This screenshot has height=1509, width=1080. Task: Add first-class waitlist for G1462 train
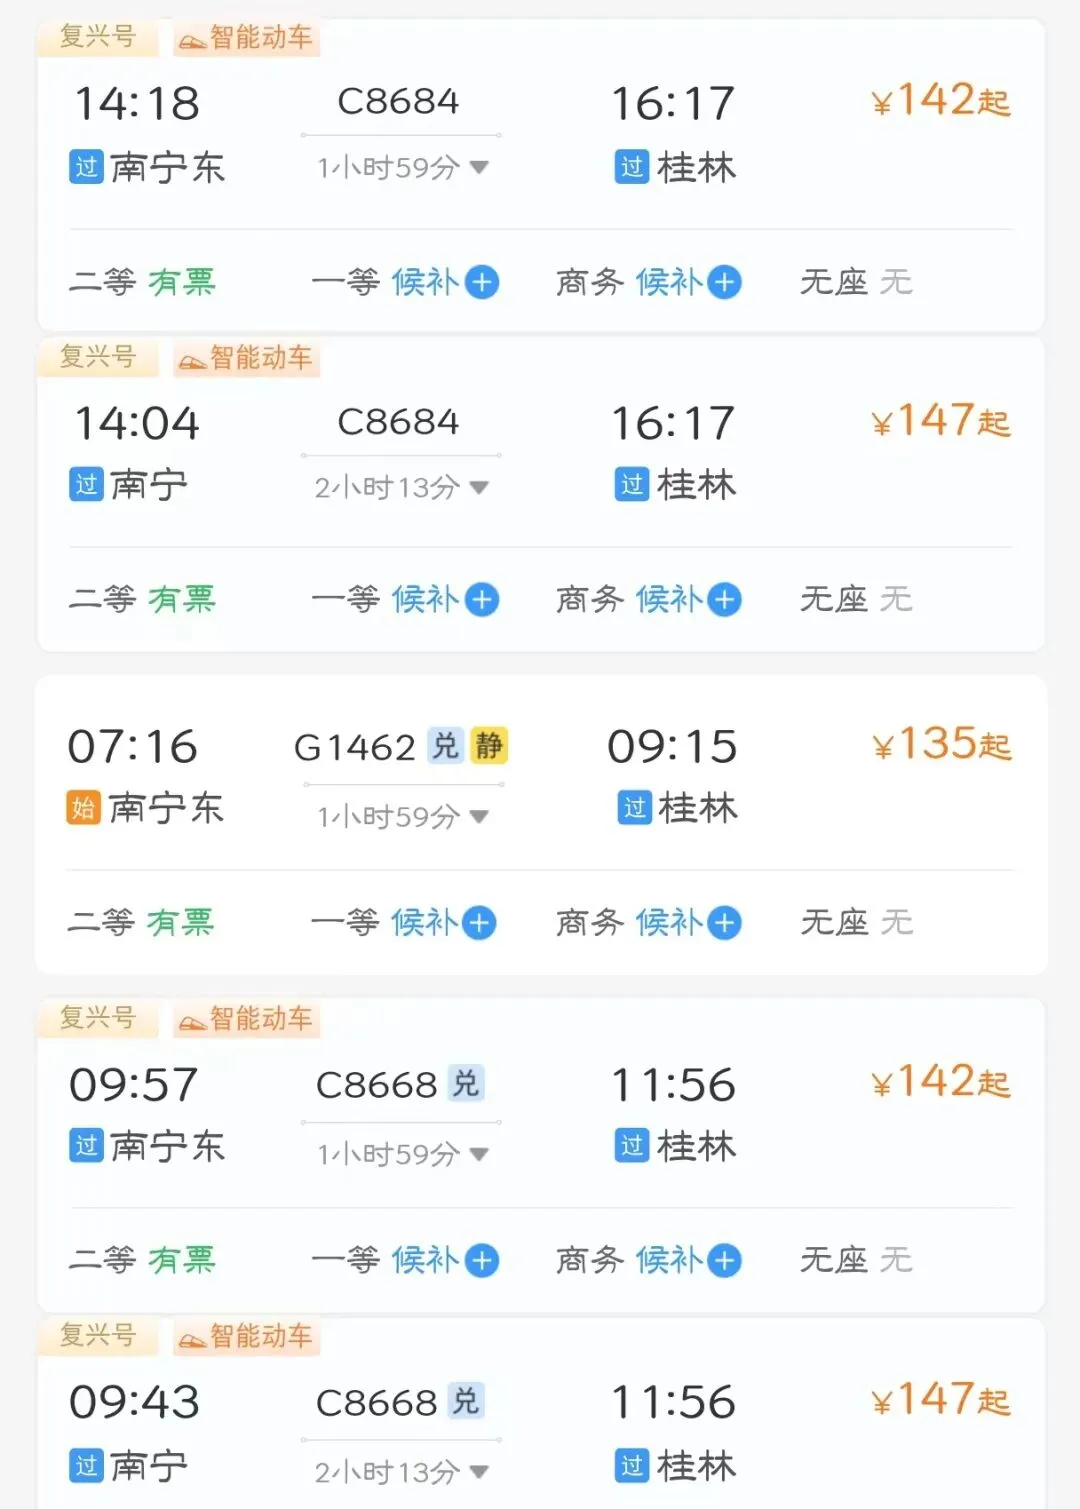480,922
